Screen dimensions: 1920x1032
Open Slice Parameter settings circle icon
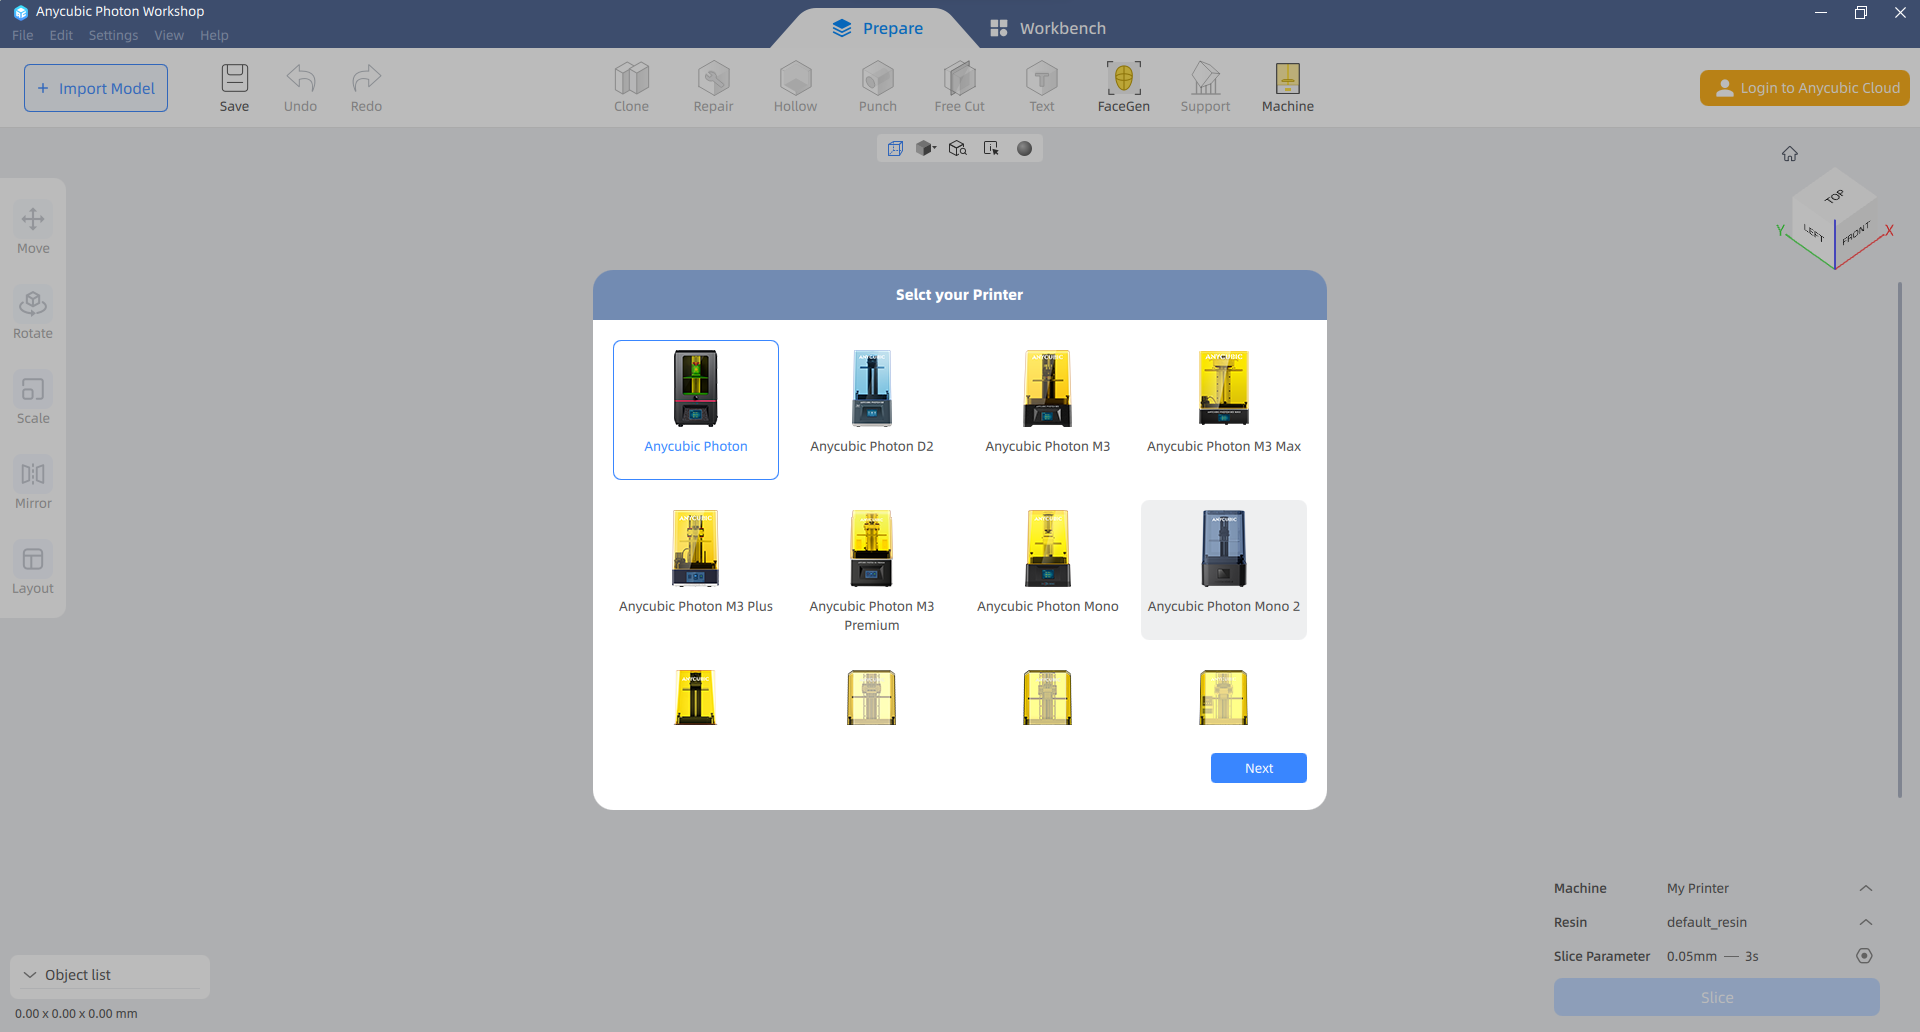(1864, 956)
